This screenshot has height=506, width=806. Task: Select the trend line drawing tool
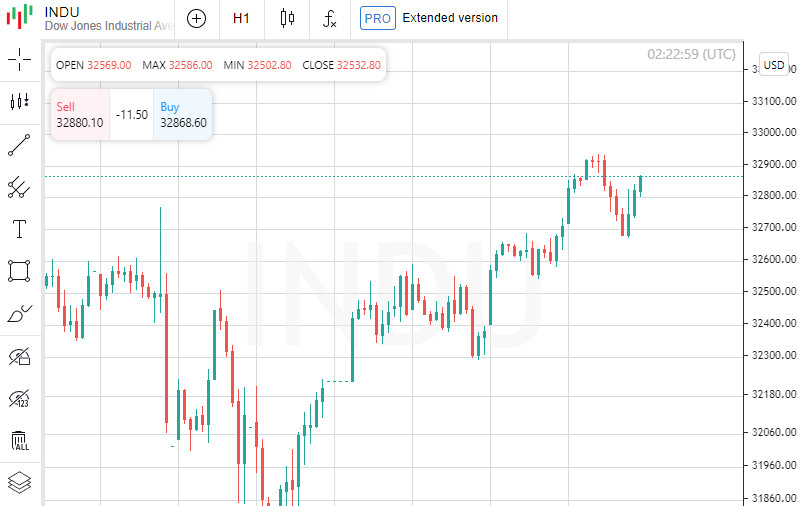[x=19, y=144]
